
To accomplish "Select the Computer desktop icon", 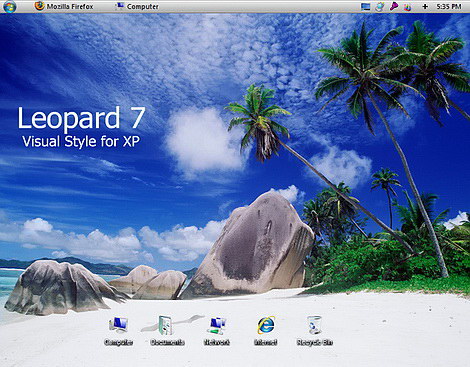I will point(118,324).
